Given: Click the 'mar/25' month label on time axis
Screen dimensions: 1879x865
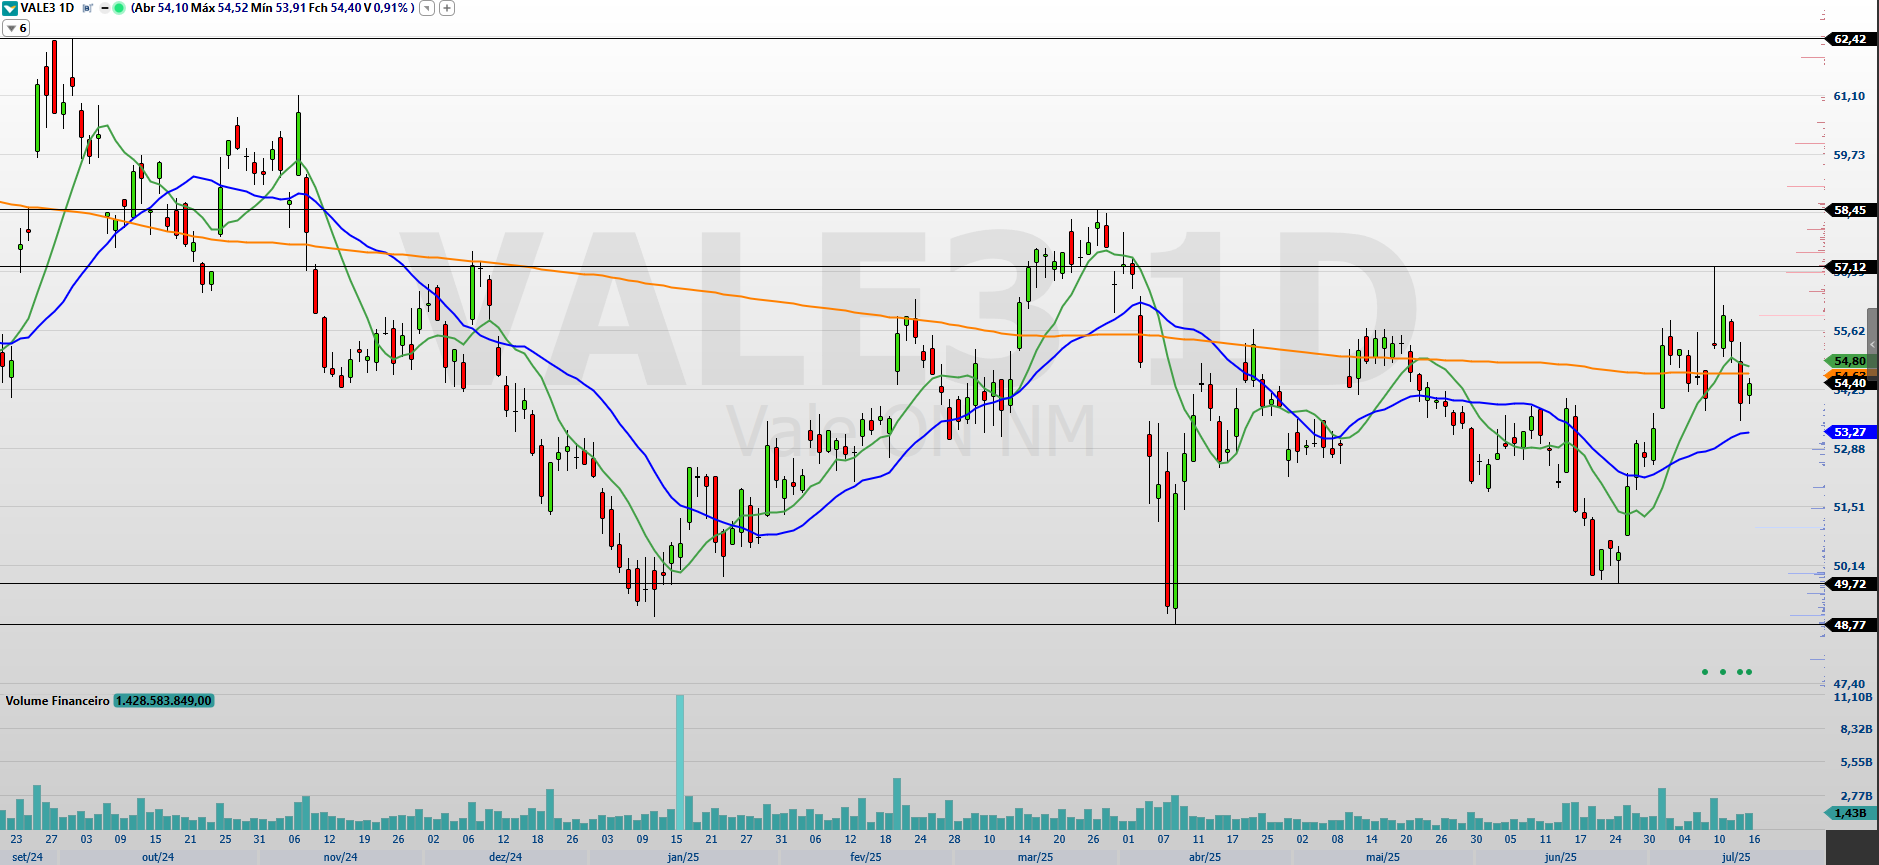Looking at the screenshot, I should pos(1035,857).
